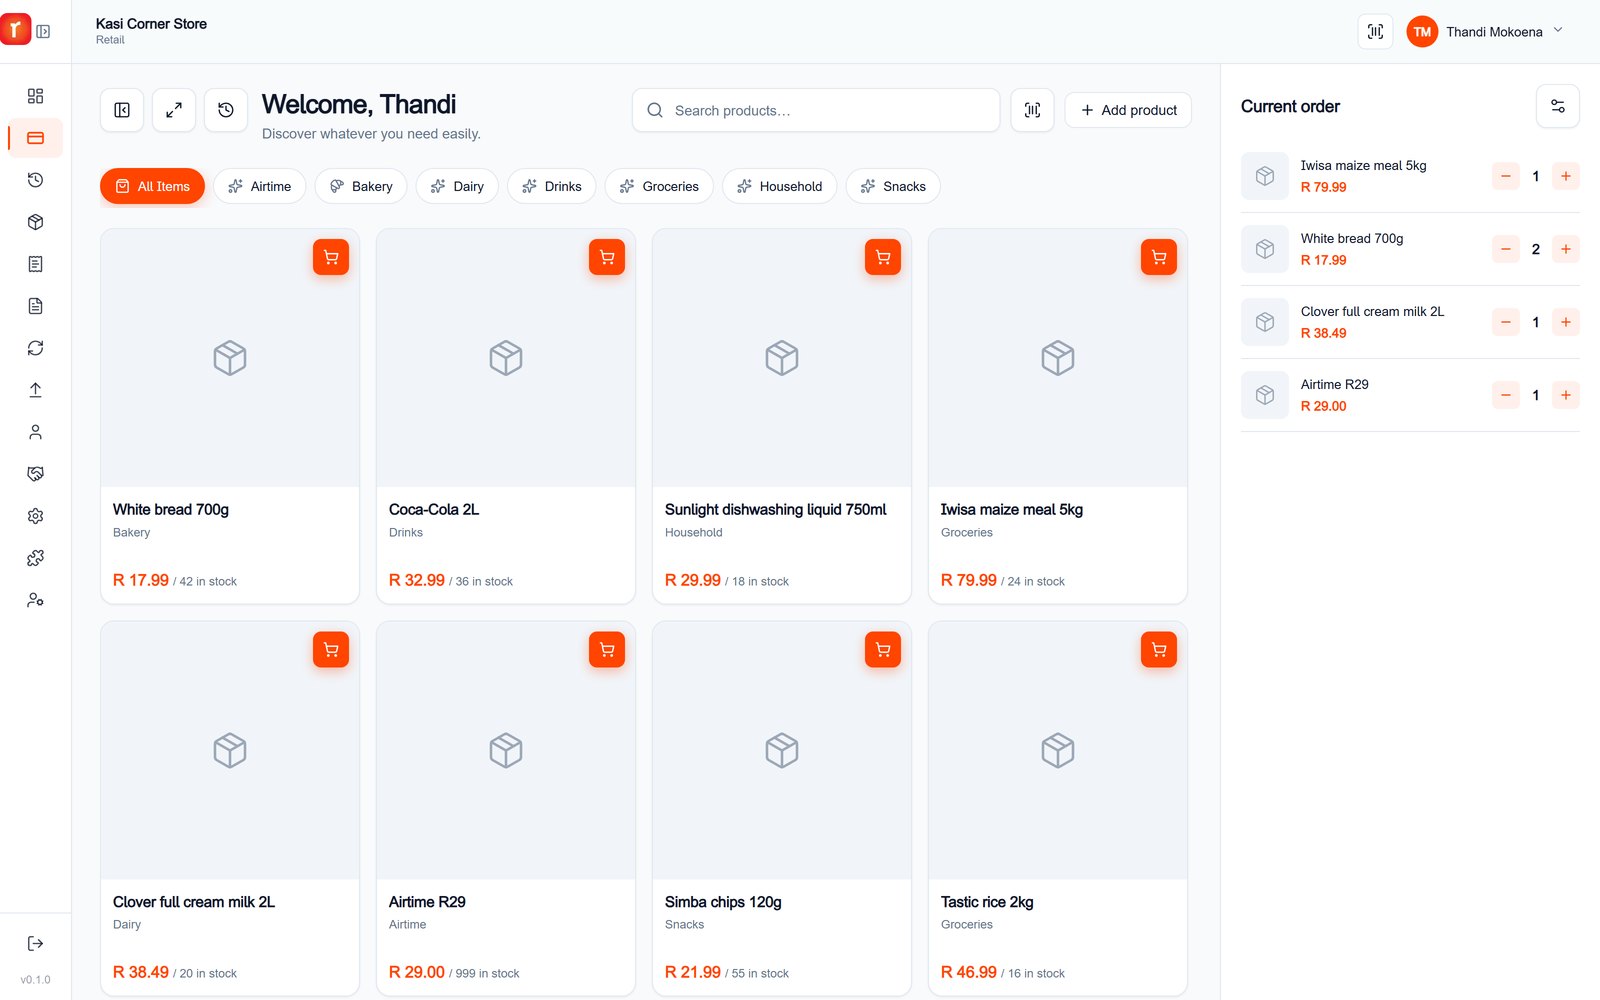This screenshot has width=1600, height=1000.
Task: Add White bread 700g to cart
Action: point(331,257)
